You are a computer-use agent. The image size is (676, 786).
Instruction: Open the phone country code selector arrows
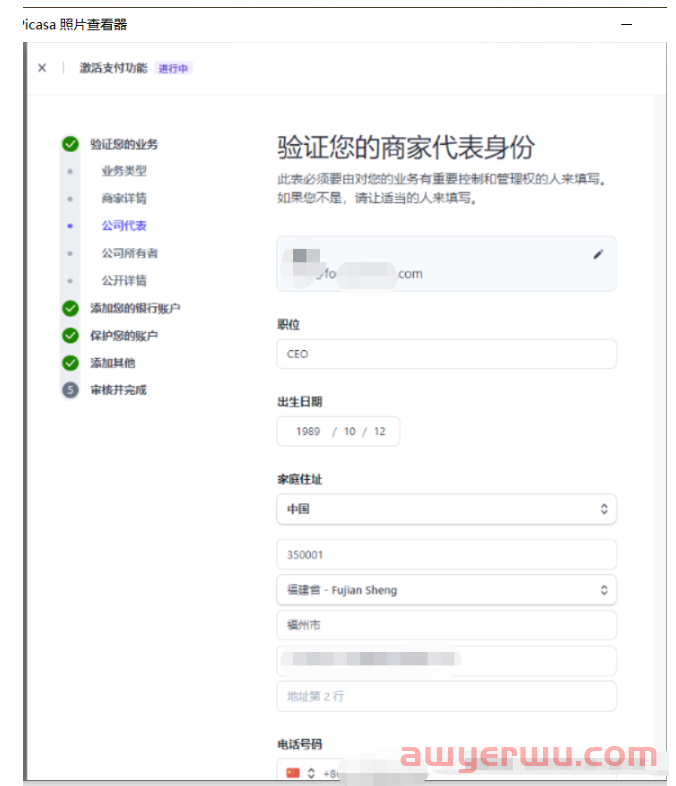point(311,773)
